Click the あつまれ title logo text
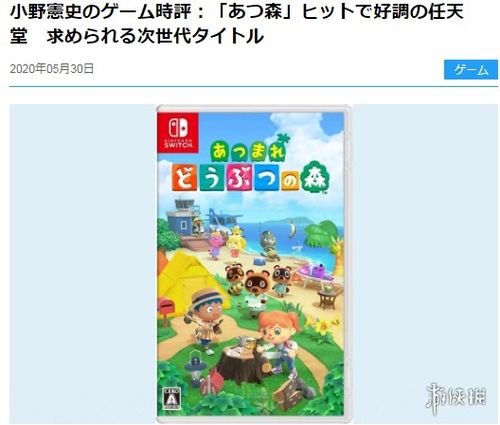This screenshot has height=425, width=500. (x=248, y=151)
